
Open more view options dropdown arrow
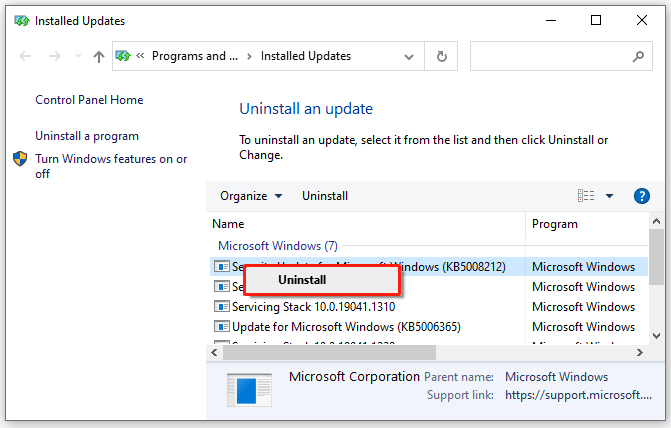pos(609,196)
